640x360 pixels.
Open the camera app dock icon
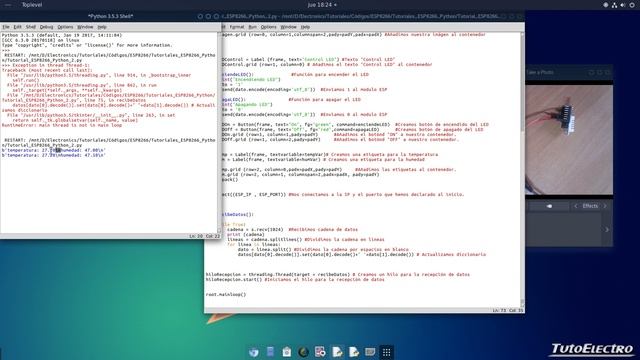(x=320, y=352)
